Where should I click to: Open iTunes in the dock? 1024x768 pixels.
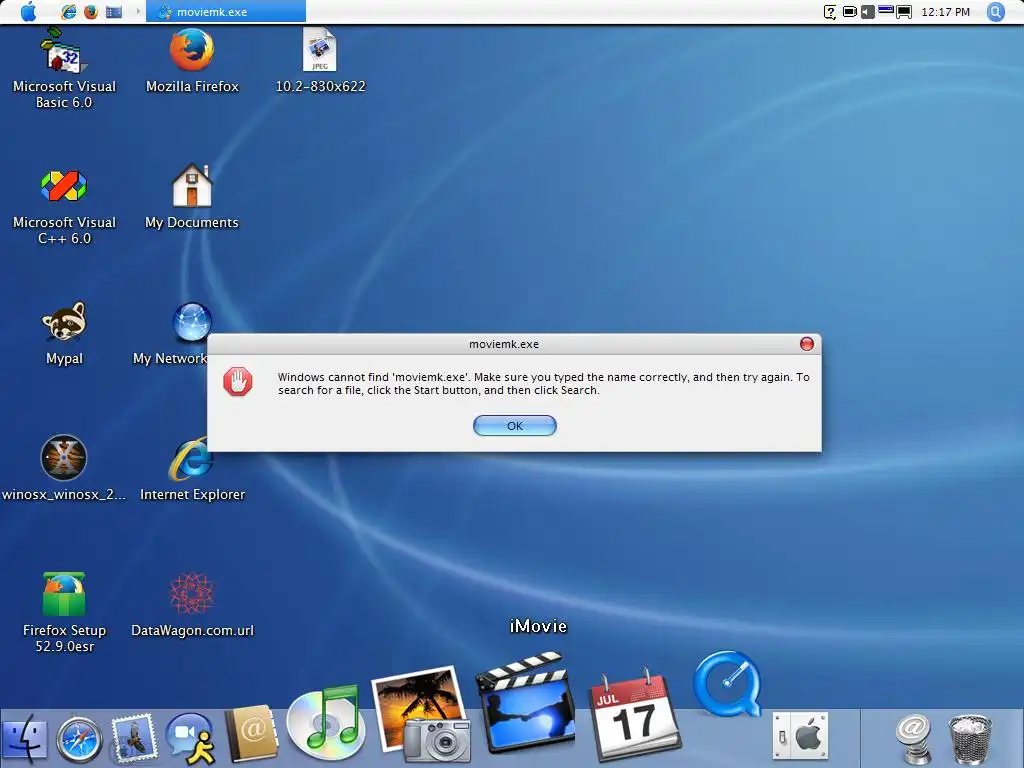325,724
